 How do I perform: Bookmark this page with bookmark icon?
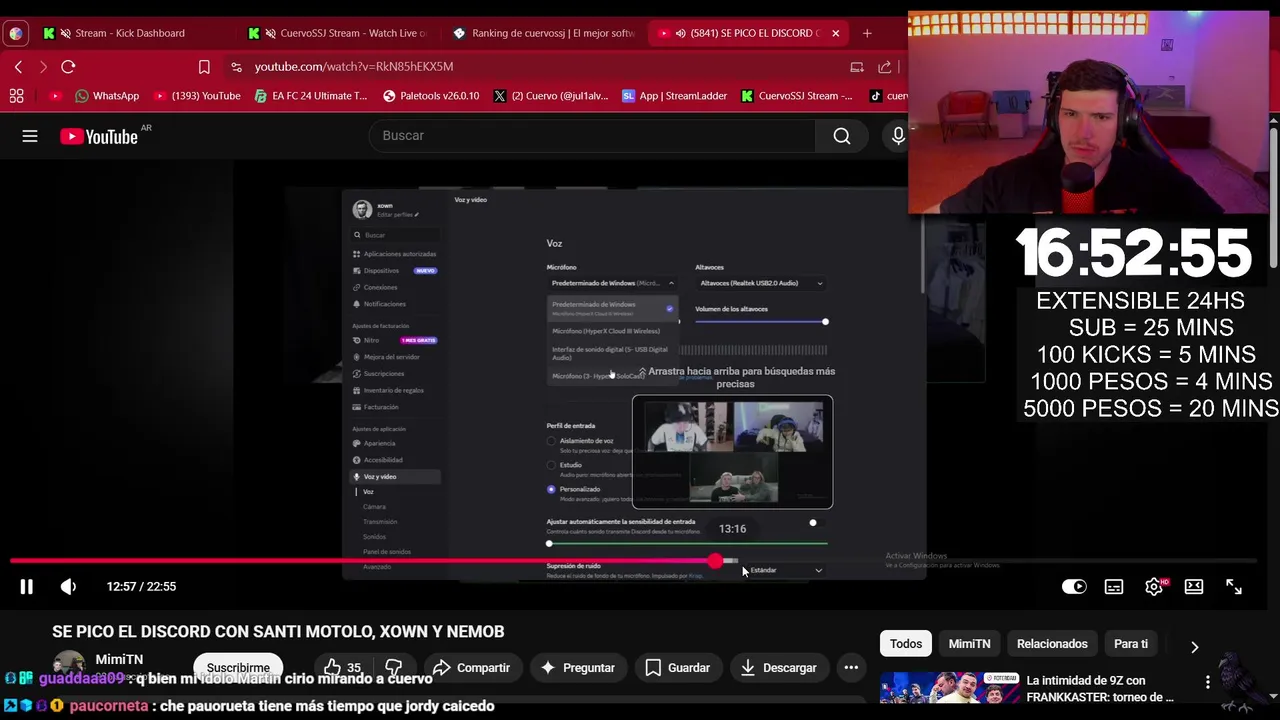(204, 67)
